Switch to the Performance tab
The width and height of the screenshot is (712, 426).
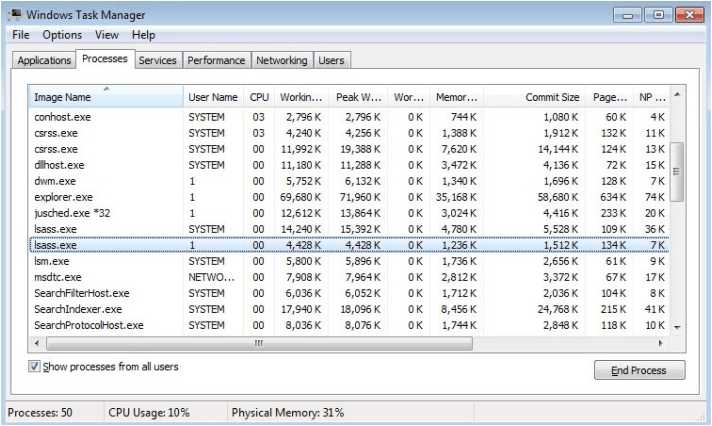pyautogui.click(x=216, y=60)
